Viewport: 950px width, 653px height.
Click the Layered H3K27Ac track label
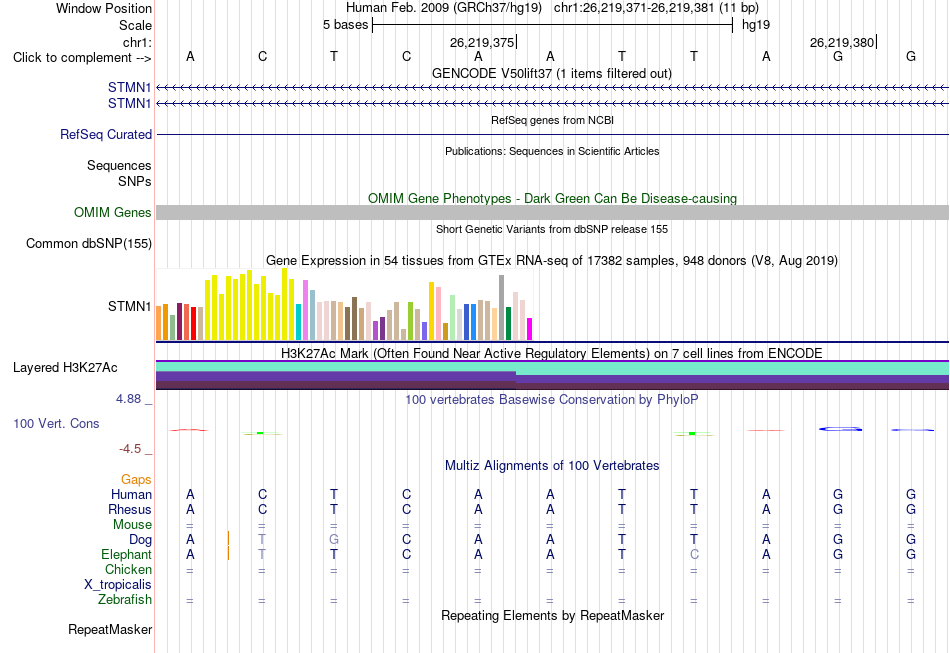click(65, 368)
